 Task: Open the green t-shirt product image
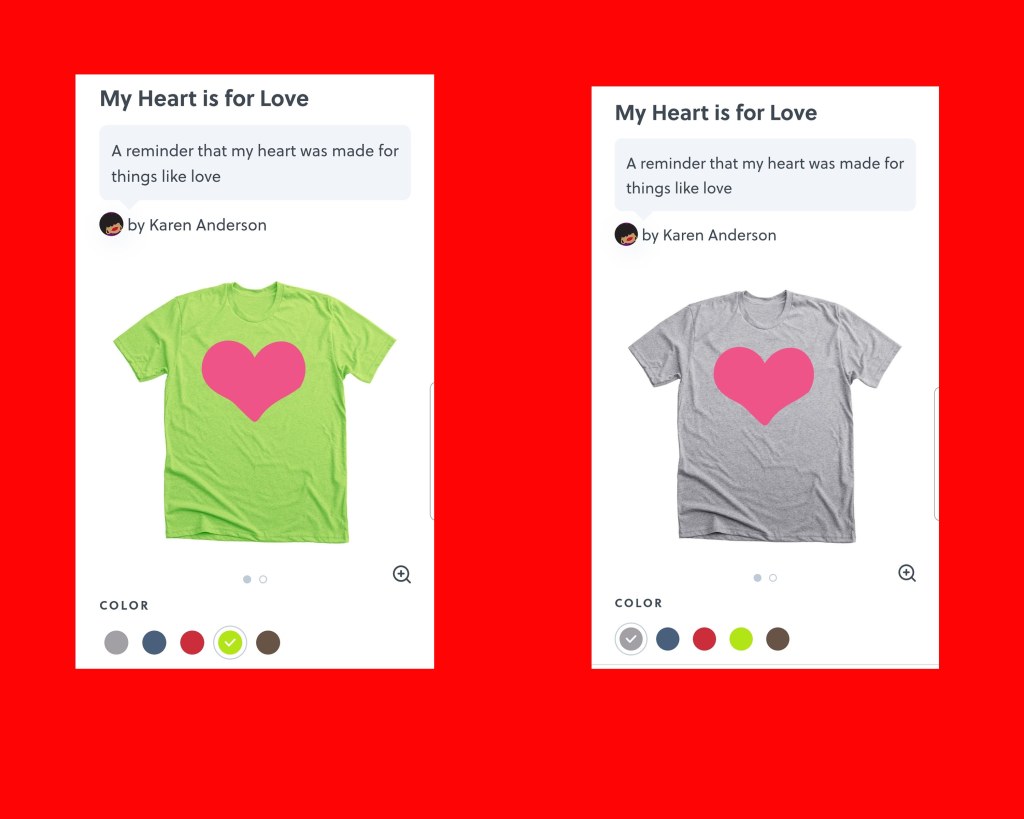point(255,411)
